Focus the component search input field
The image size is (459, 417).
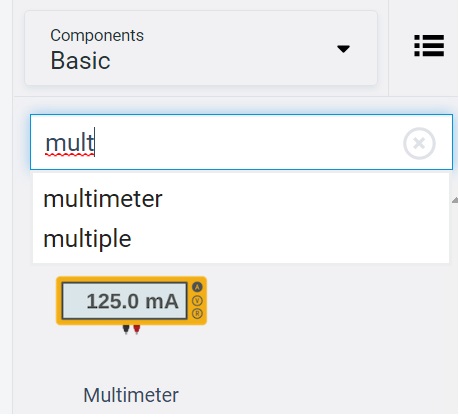tap(241, 142)
